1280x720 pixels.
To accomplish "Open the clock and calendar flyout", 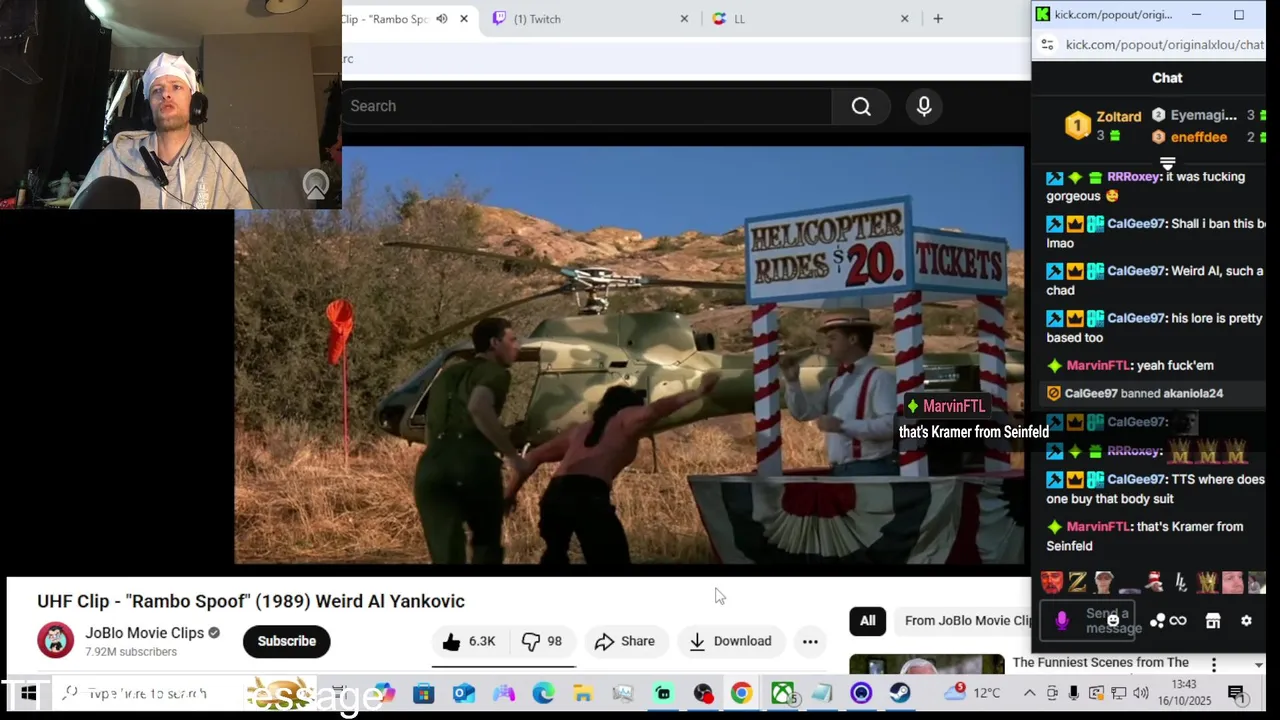I will 1184,693.
